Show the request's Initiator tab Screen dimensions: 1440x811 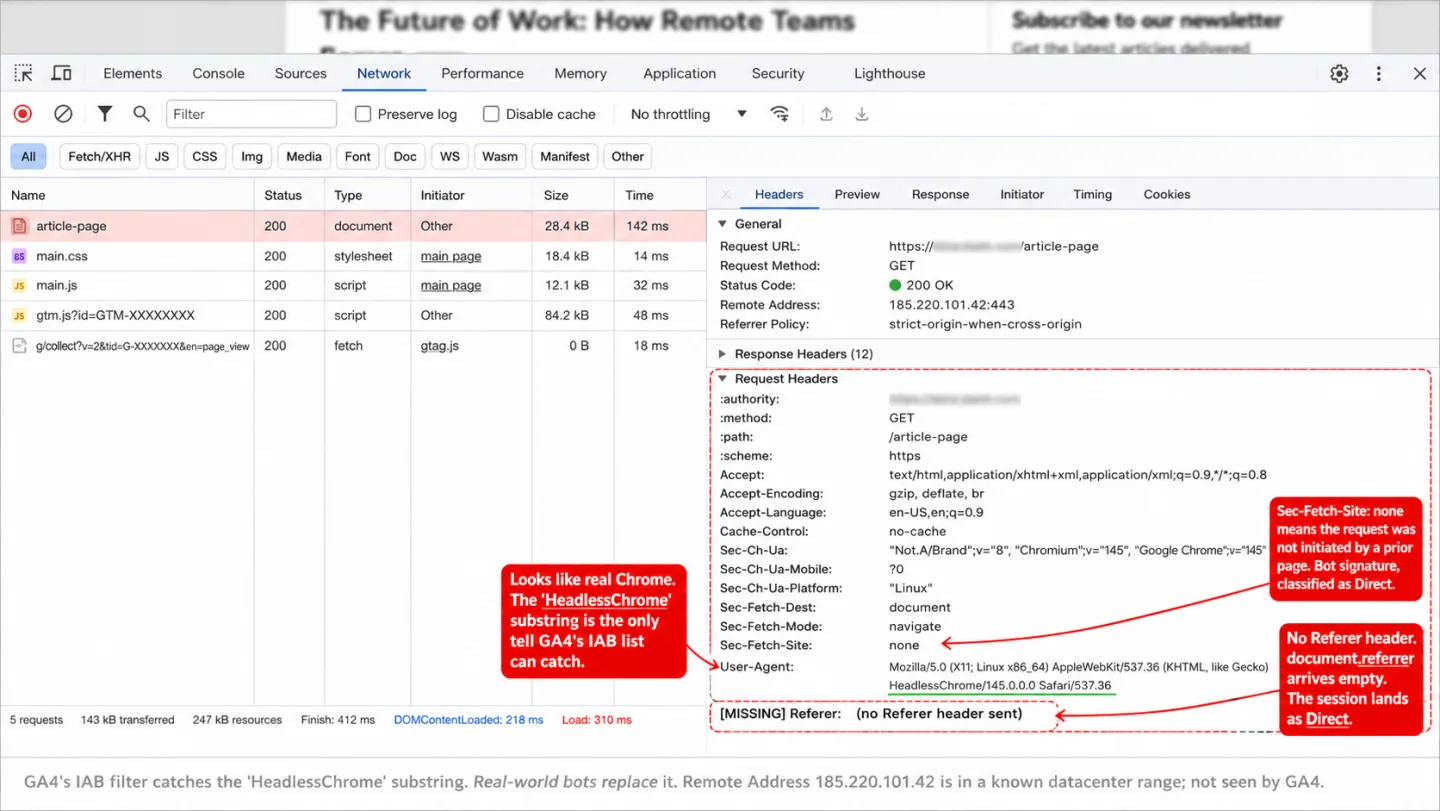[1022, 194]
